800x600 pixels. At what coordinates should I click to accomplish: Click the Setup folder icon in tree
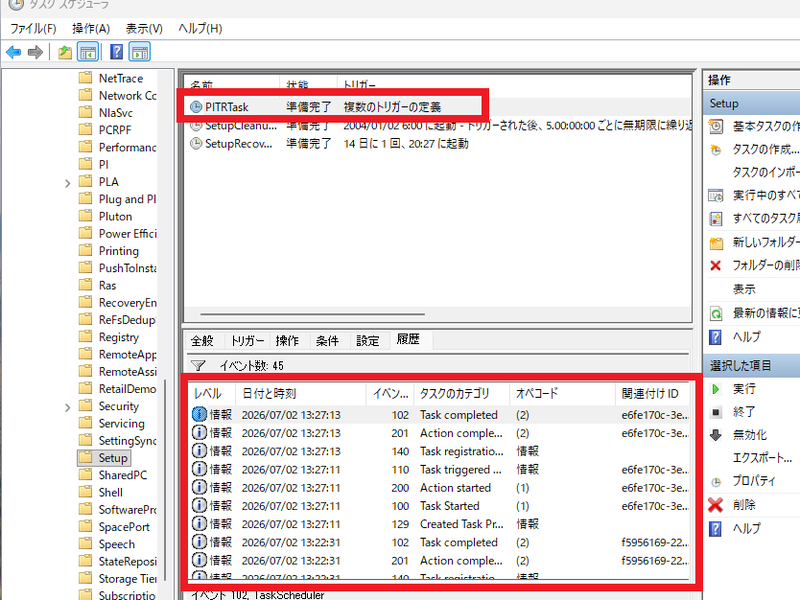tap(85, 457)
